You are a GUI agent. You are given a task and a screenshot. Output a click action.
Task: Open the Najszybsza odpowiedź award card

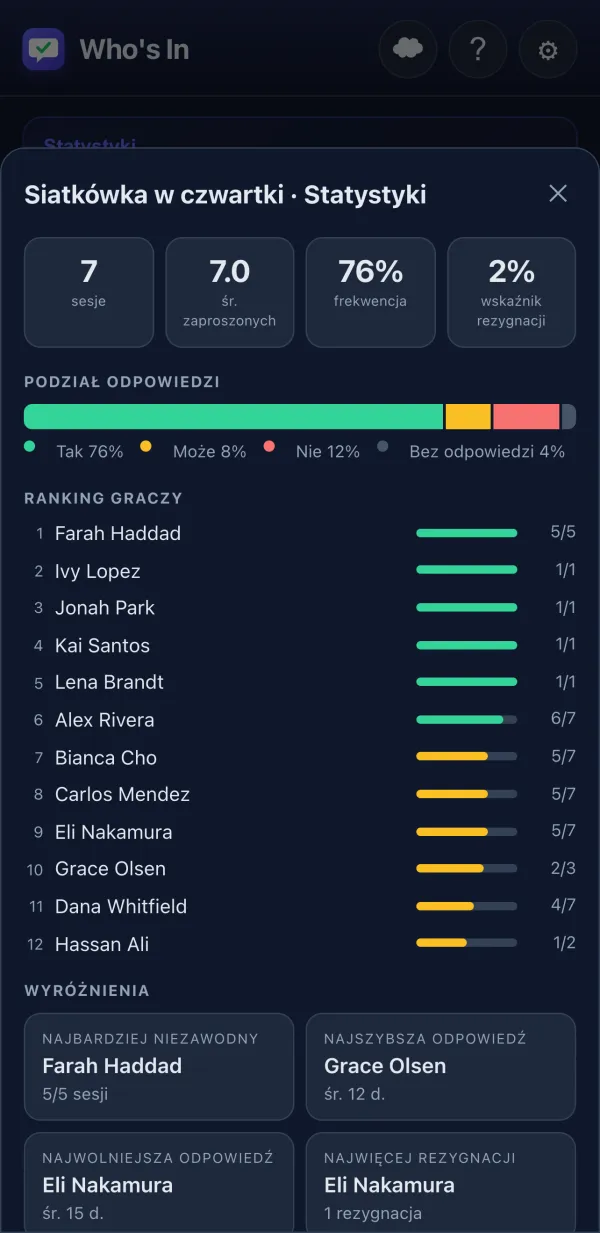[x=441, y=1066]
